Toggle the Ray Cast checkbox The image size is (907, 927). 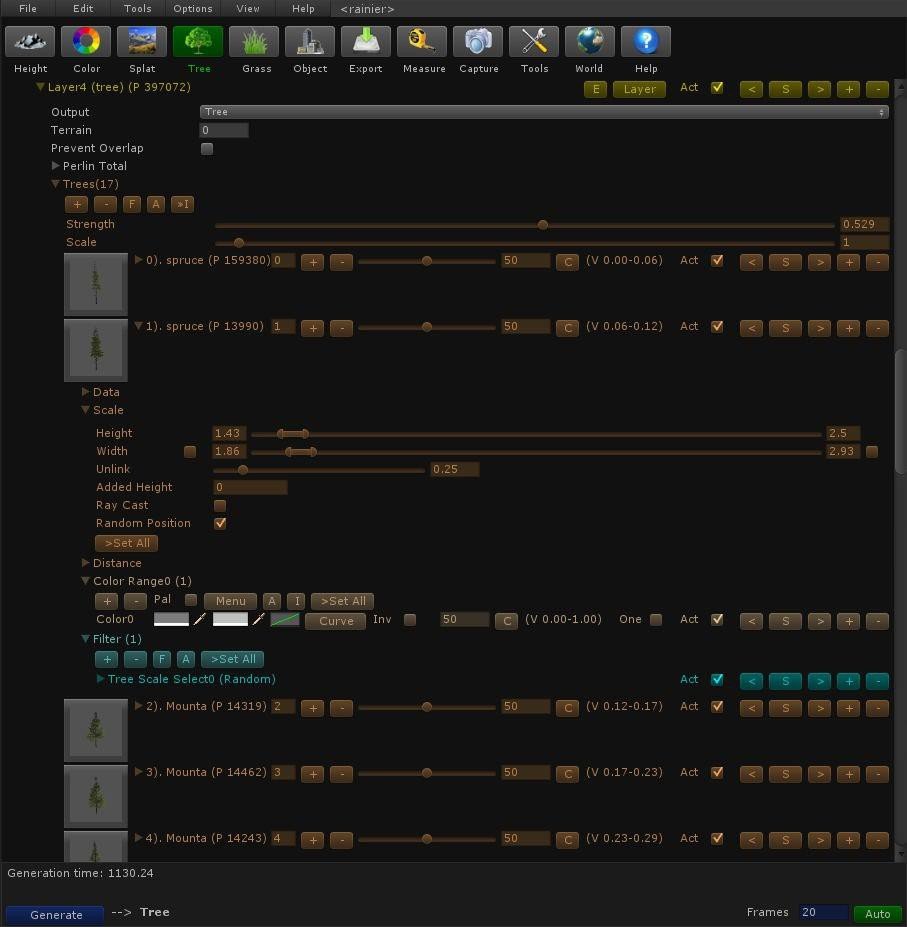pos(220,505)
